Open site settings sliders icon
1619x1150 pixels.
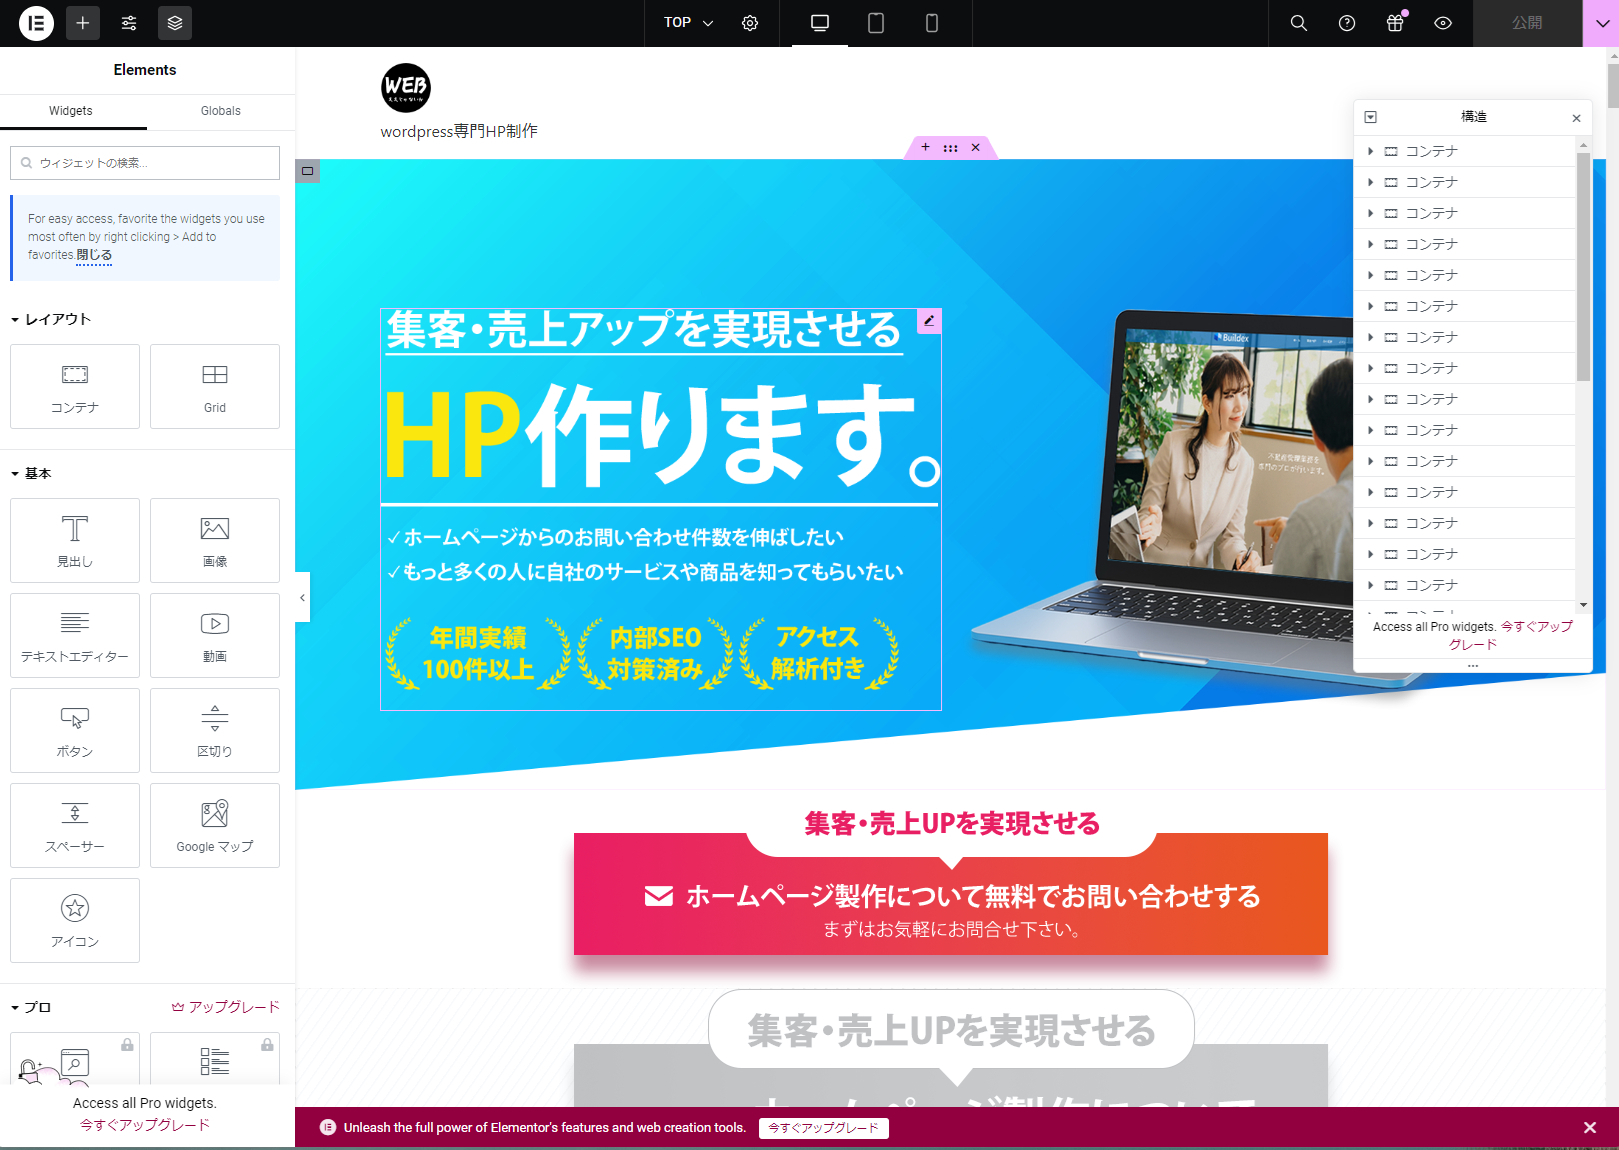[129, 23]
